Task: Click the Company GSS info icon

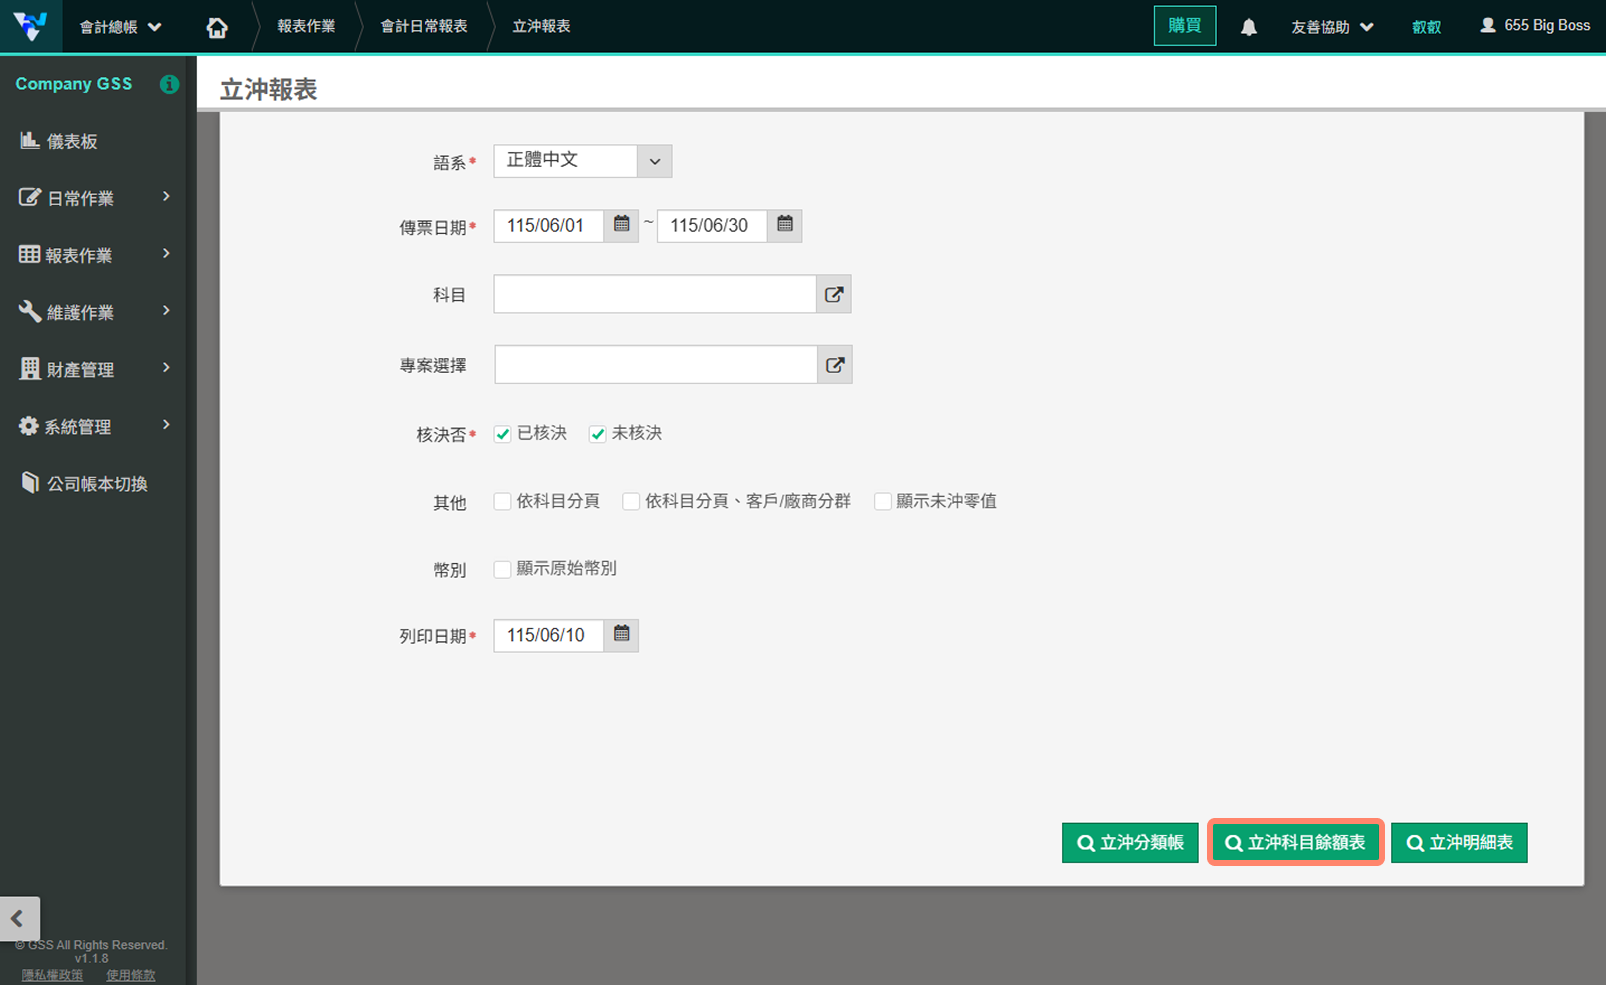Action: coord(169,84)
